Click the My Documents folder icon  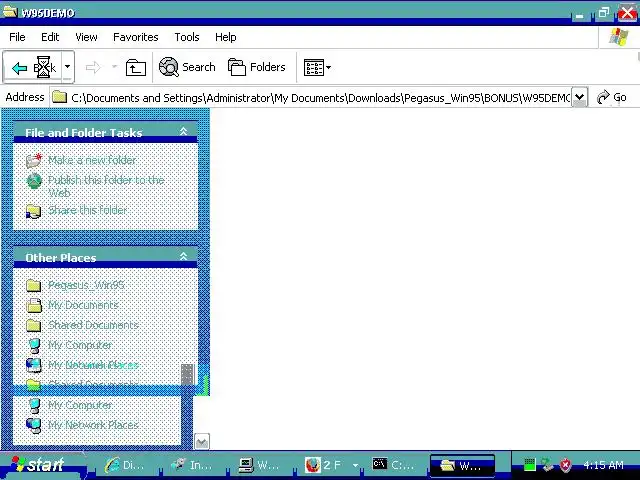tap(34, 305)
